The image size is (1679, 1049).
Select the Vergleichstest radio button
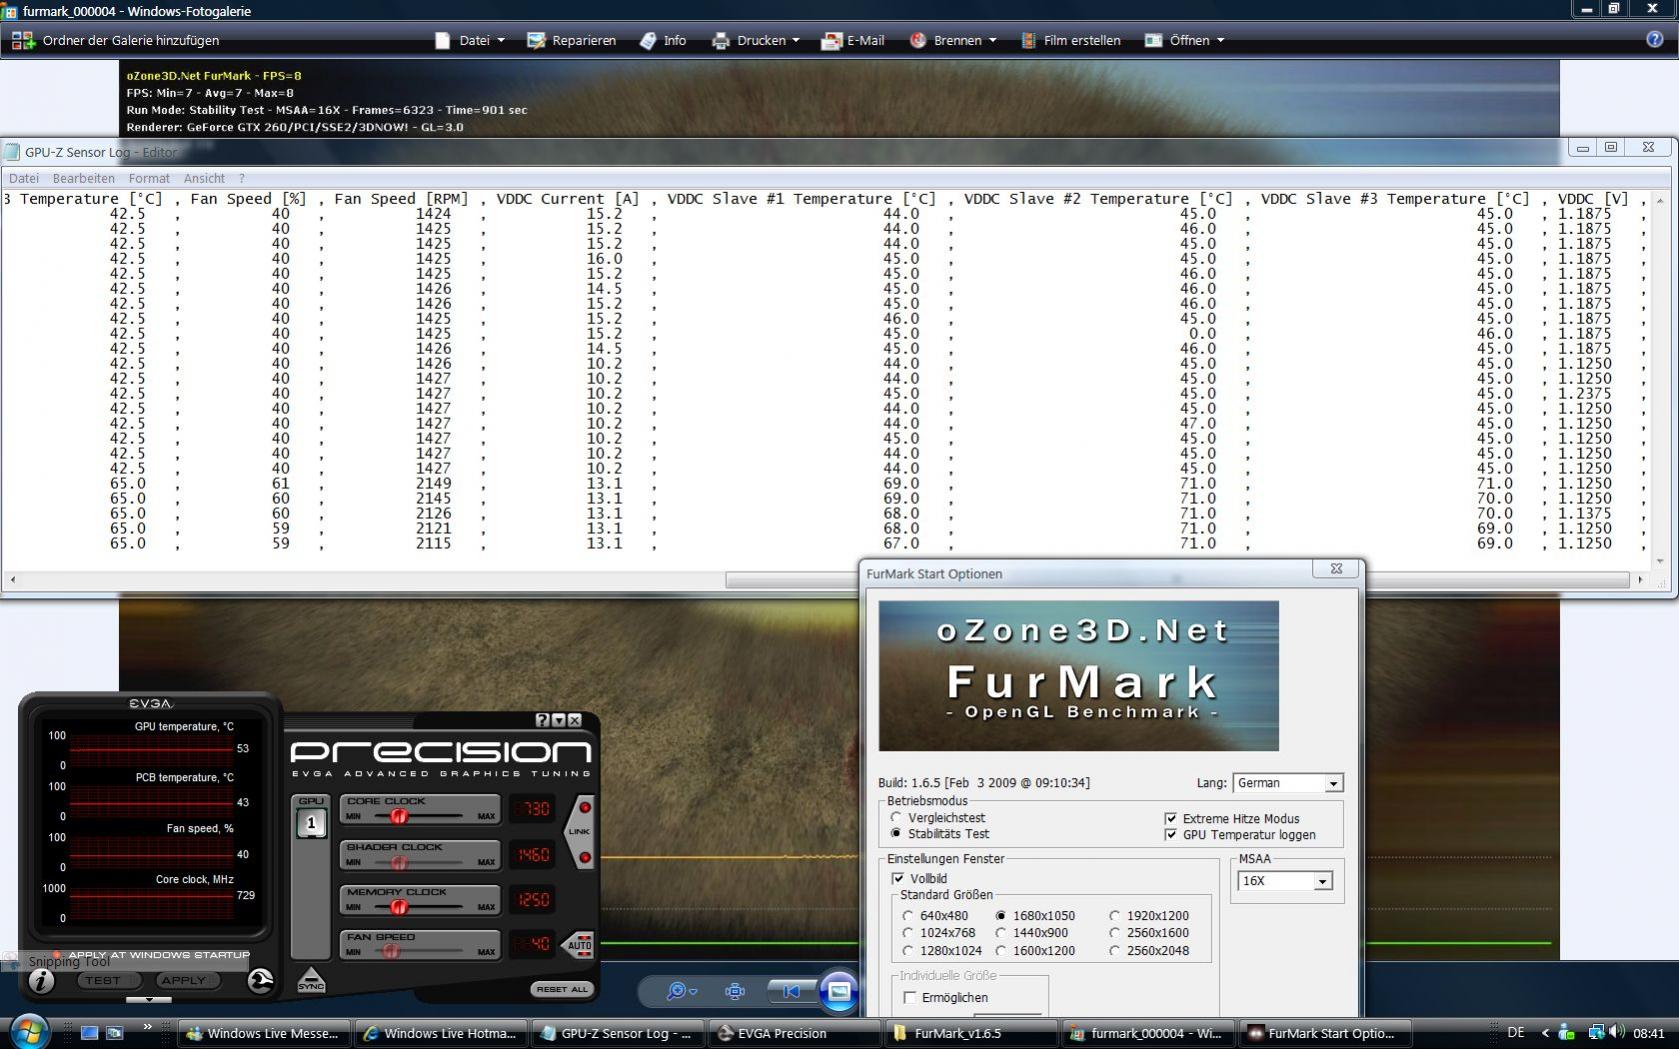896,818
